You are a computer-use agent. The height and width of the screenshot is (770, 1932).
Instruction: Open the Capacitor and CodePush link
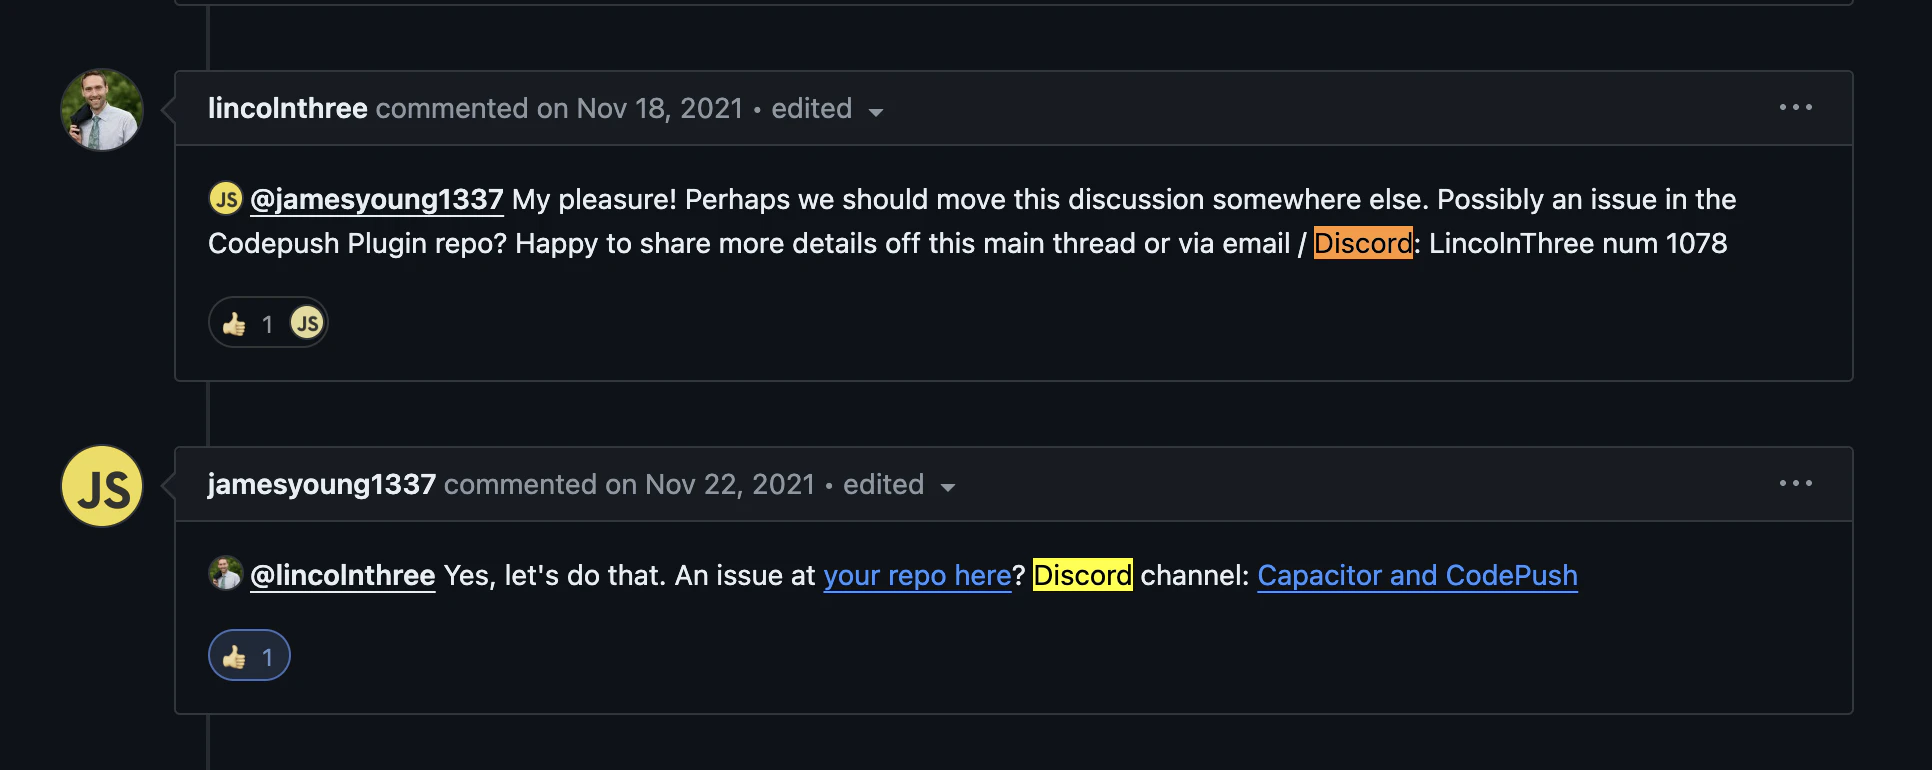1416,575
